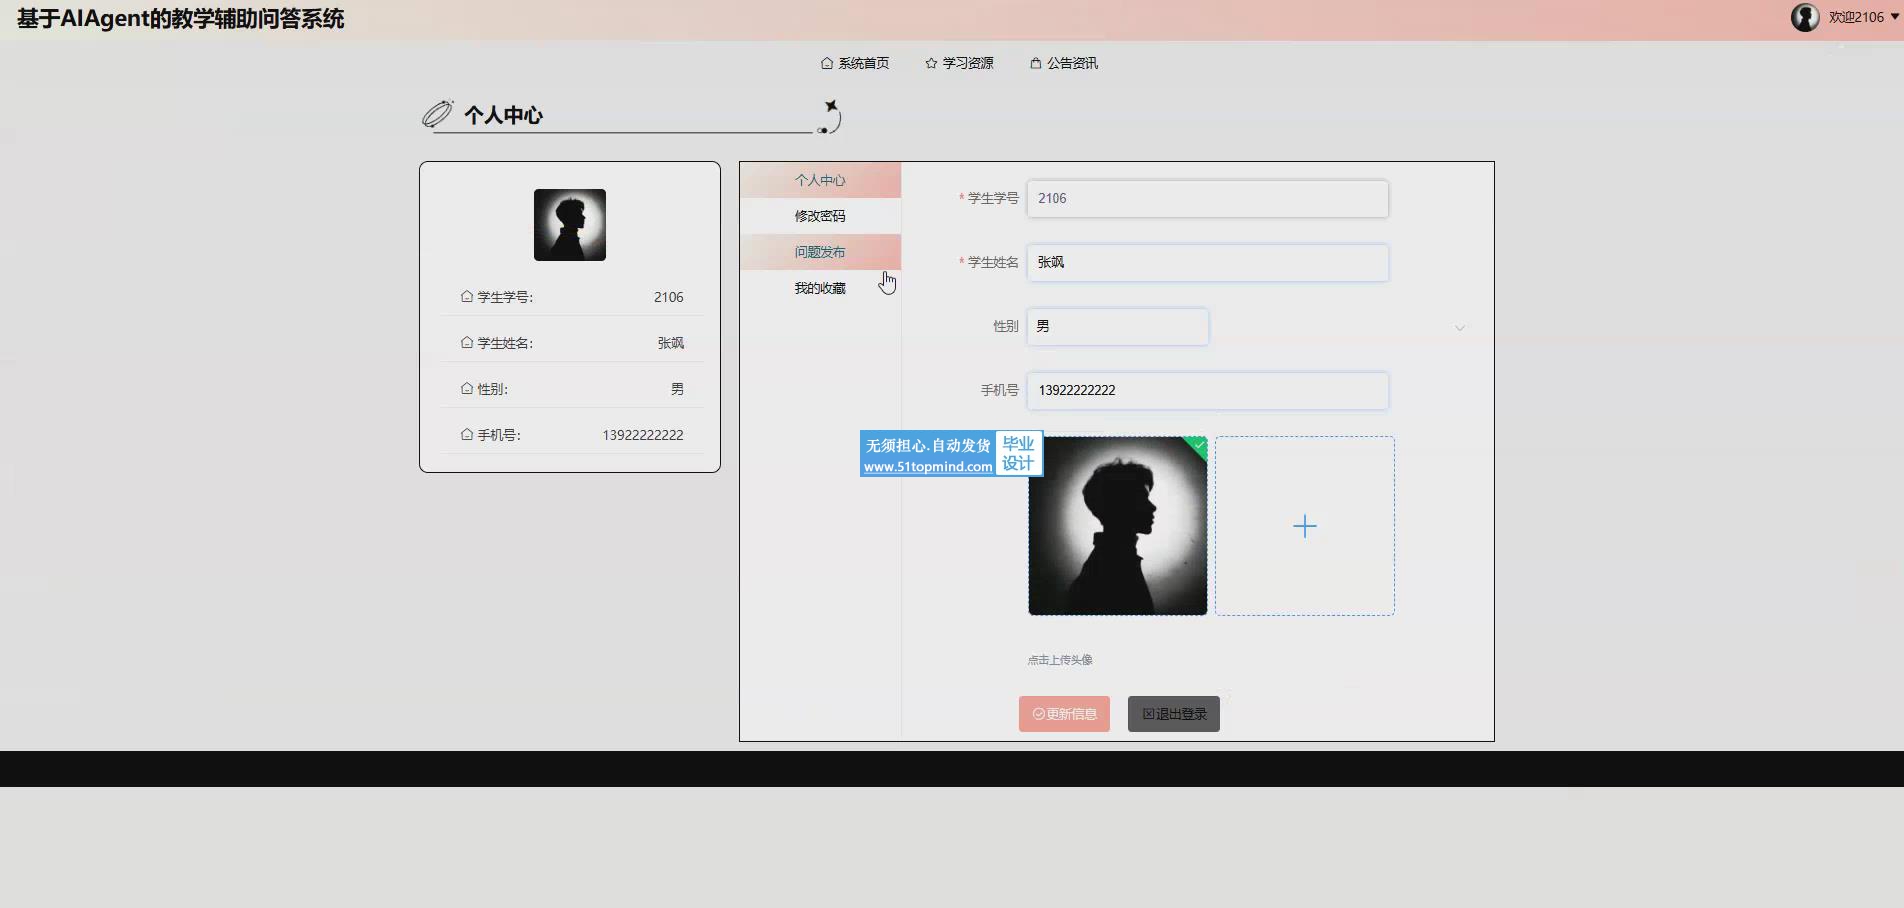Switch to the 修改密码 tab
Image resolution: width=1904 pixels, height=908 pixels.
(820, 216)
